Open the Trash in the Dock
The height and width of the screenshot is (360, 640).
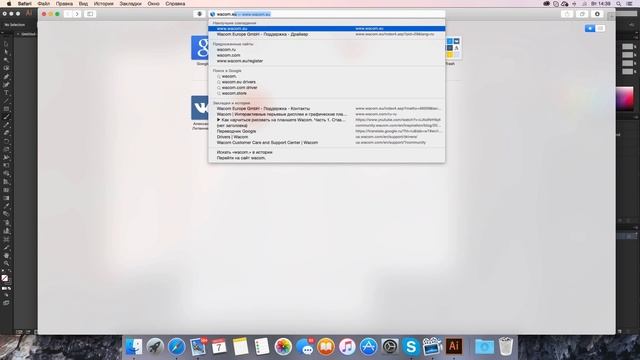[506, 347]
